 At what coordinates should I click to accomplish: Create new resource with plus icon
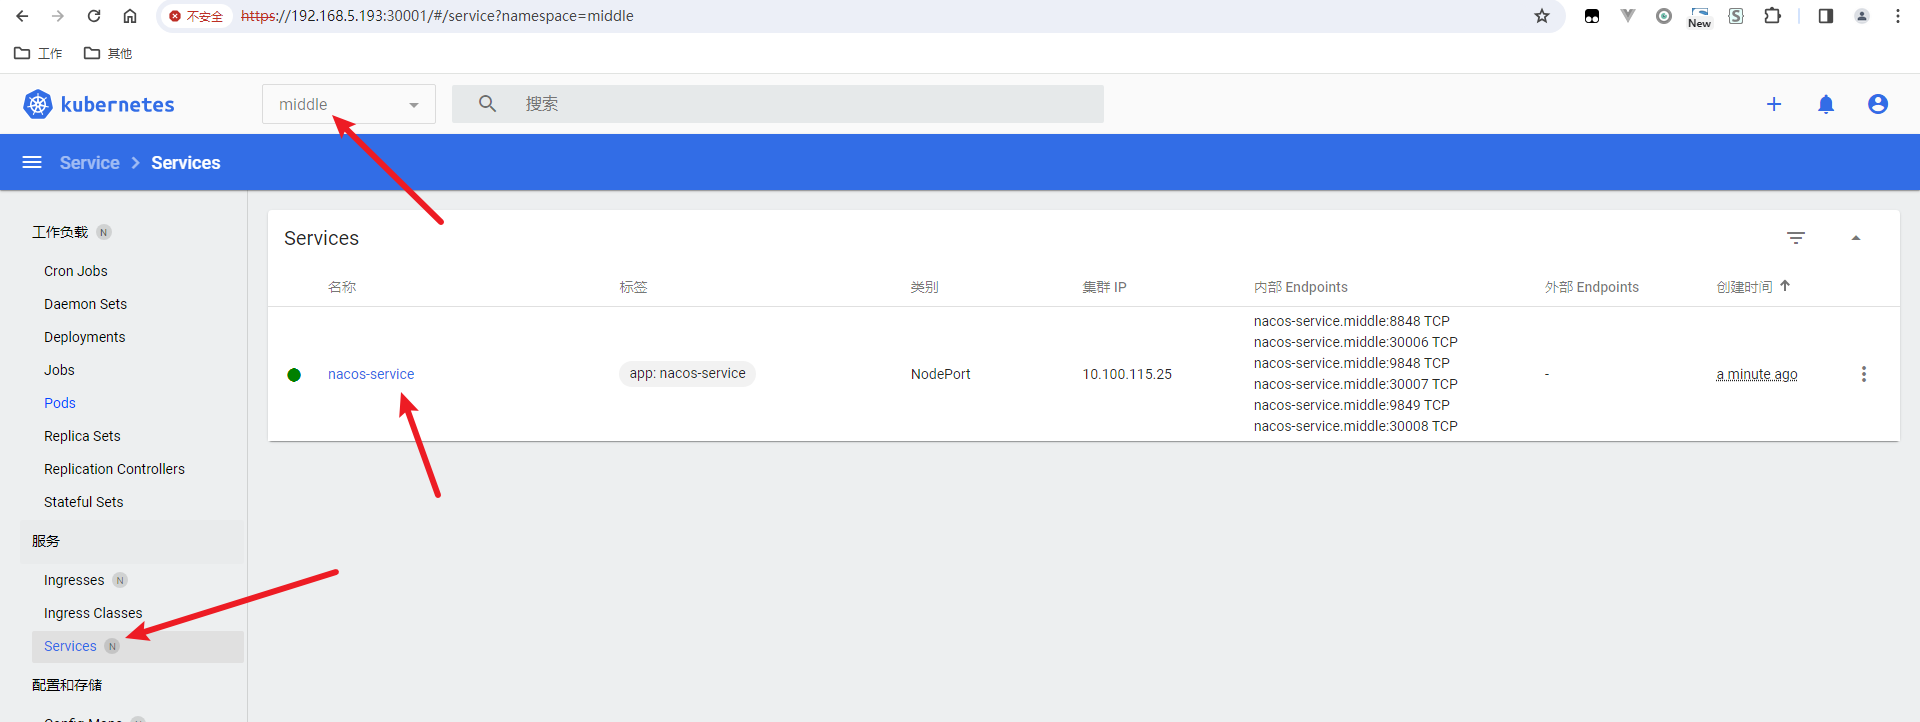1774,104
